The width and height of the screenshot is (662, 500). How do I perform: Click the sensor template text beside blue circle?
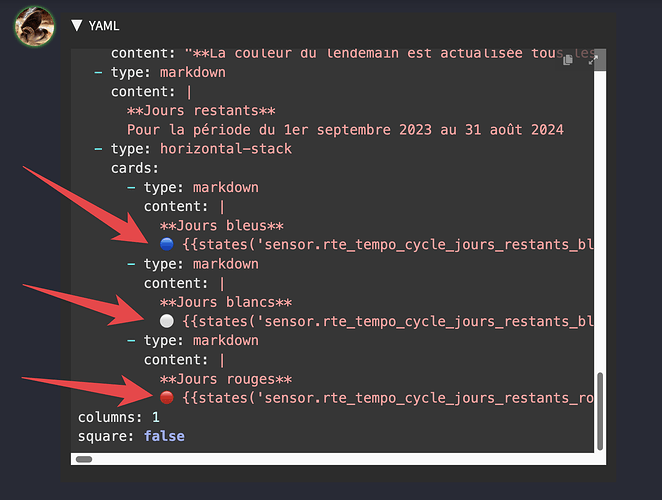[388, 245]
